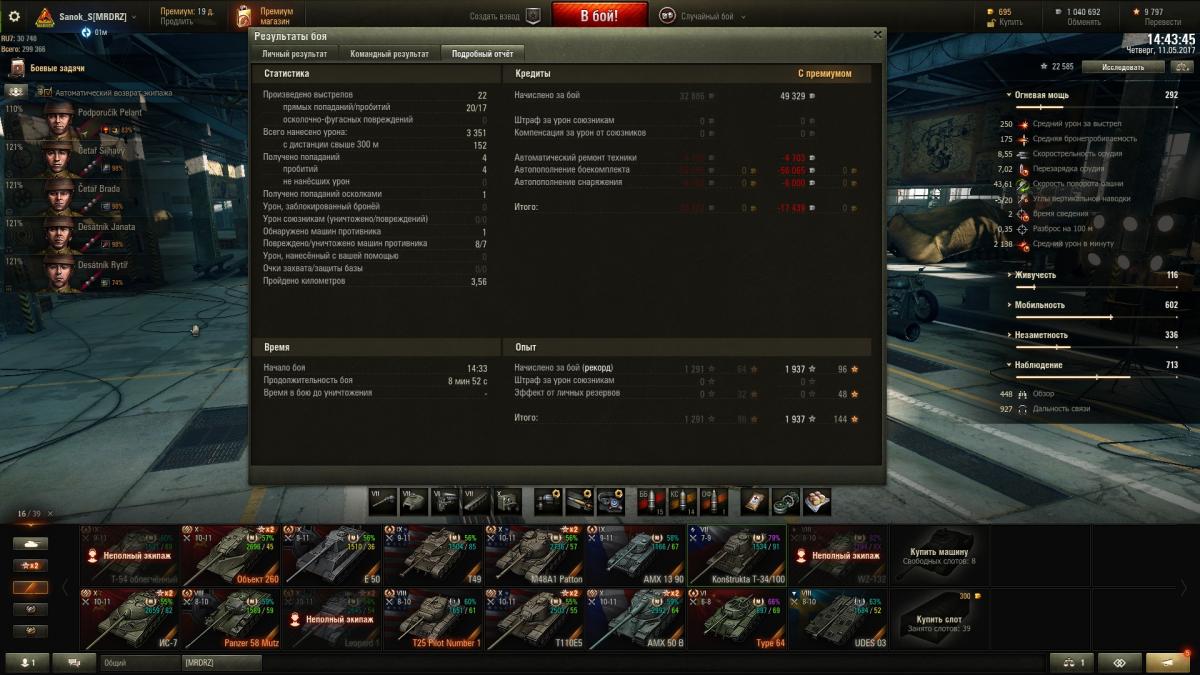The image size is (1200, 675).
Task: Open contacts list button showing 1
Action: pyautogui.click(x=28, y=663)
